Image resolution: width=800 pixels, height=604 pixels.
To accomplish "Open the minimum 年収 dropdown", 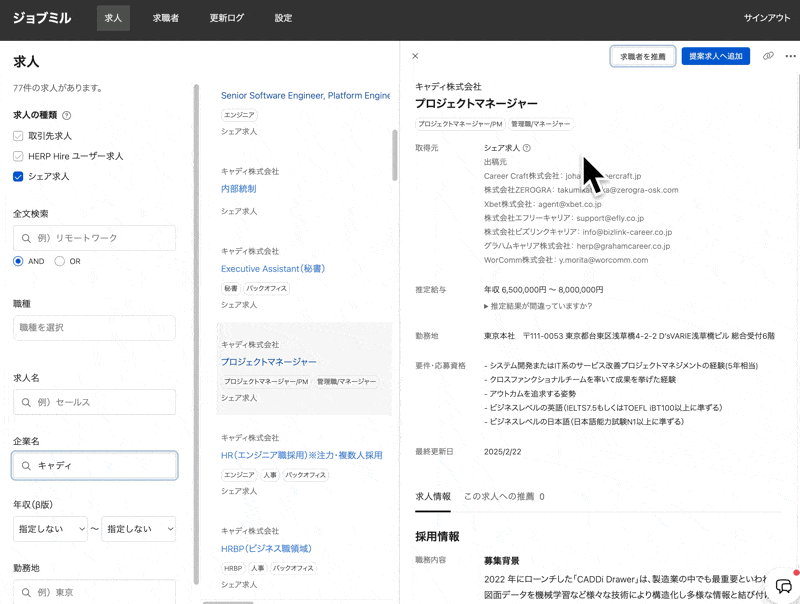I will pos(50,529).
